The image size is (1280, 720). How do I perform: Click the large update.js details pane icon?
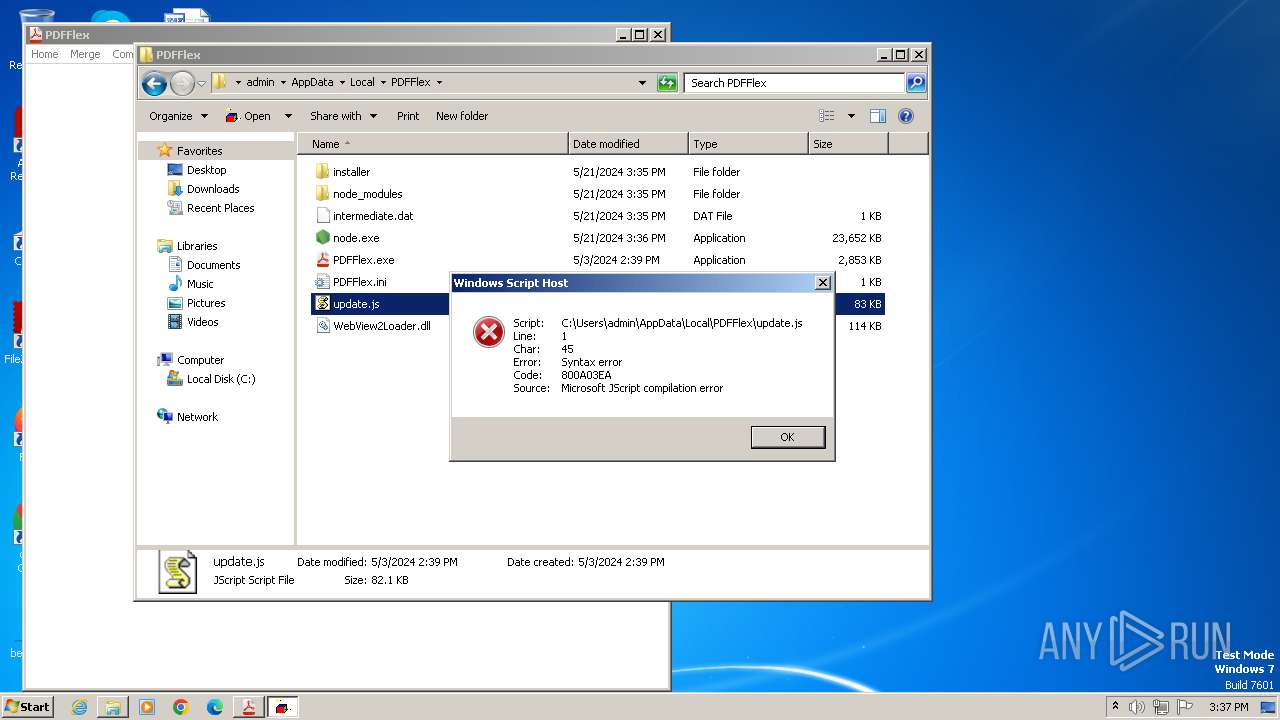point(178,572)
